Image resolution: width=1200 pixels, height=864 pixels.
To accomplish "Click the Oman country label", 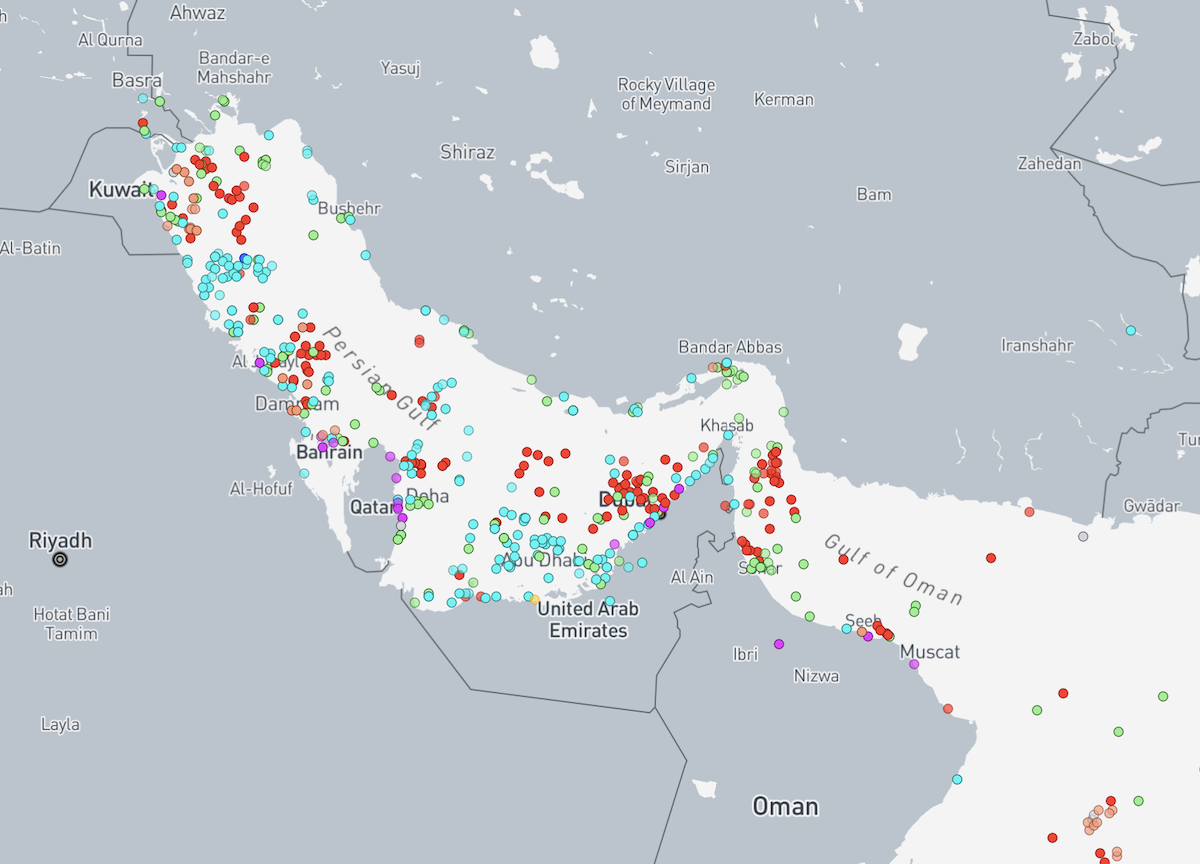I will click(x=785, y=806).
